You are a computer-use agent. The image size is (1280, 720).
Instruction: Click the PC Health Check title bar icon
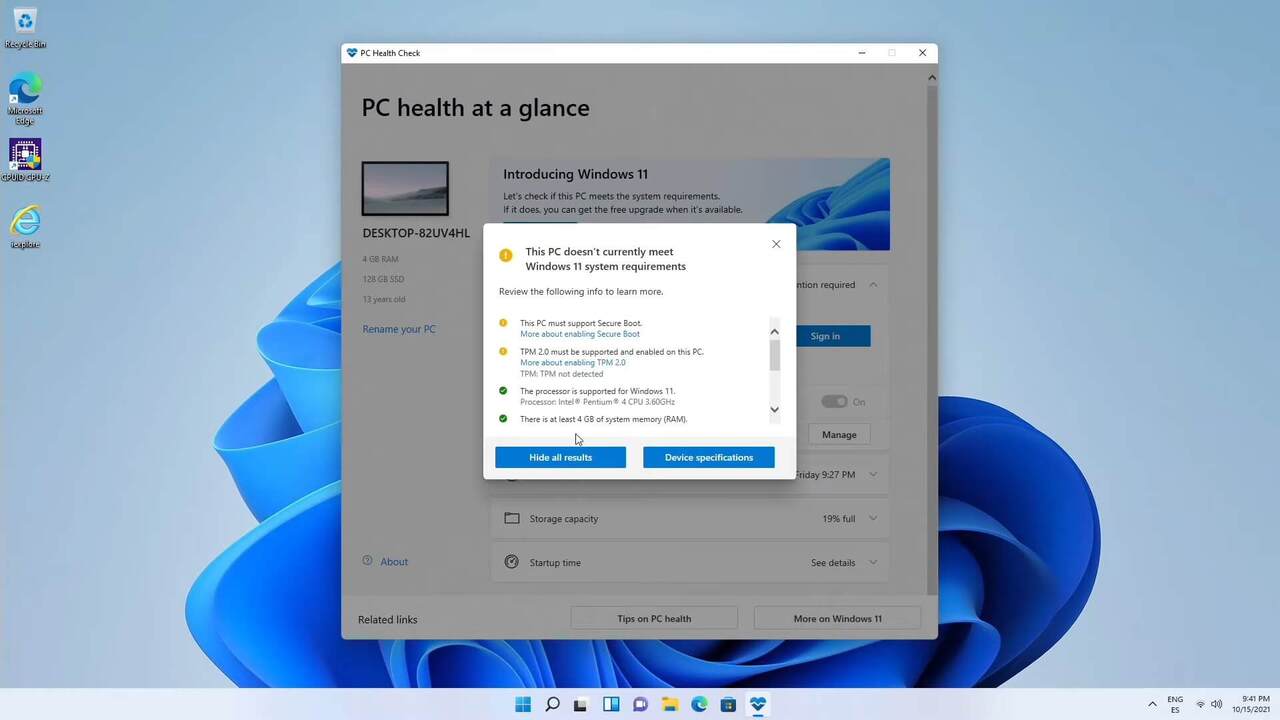coord(352,53)
